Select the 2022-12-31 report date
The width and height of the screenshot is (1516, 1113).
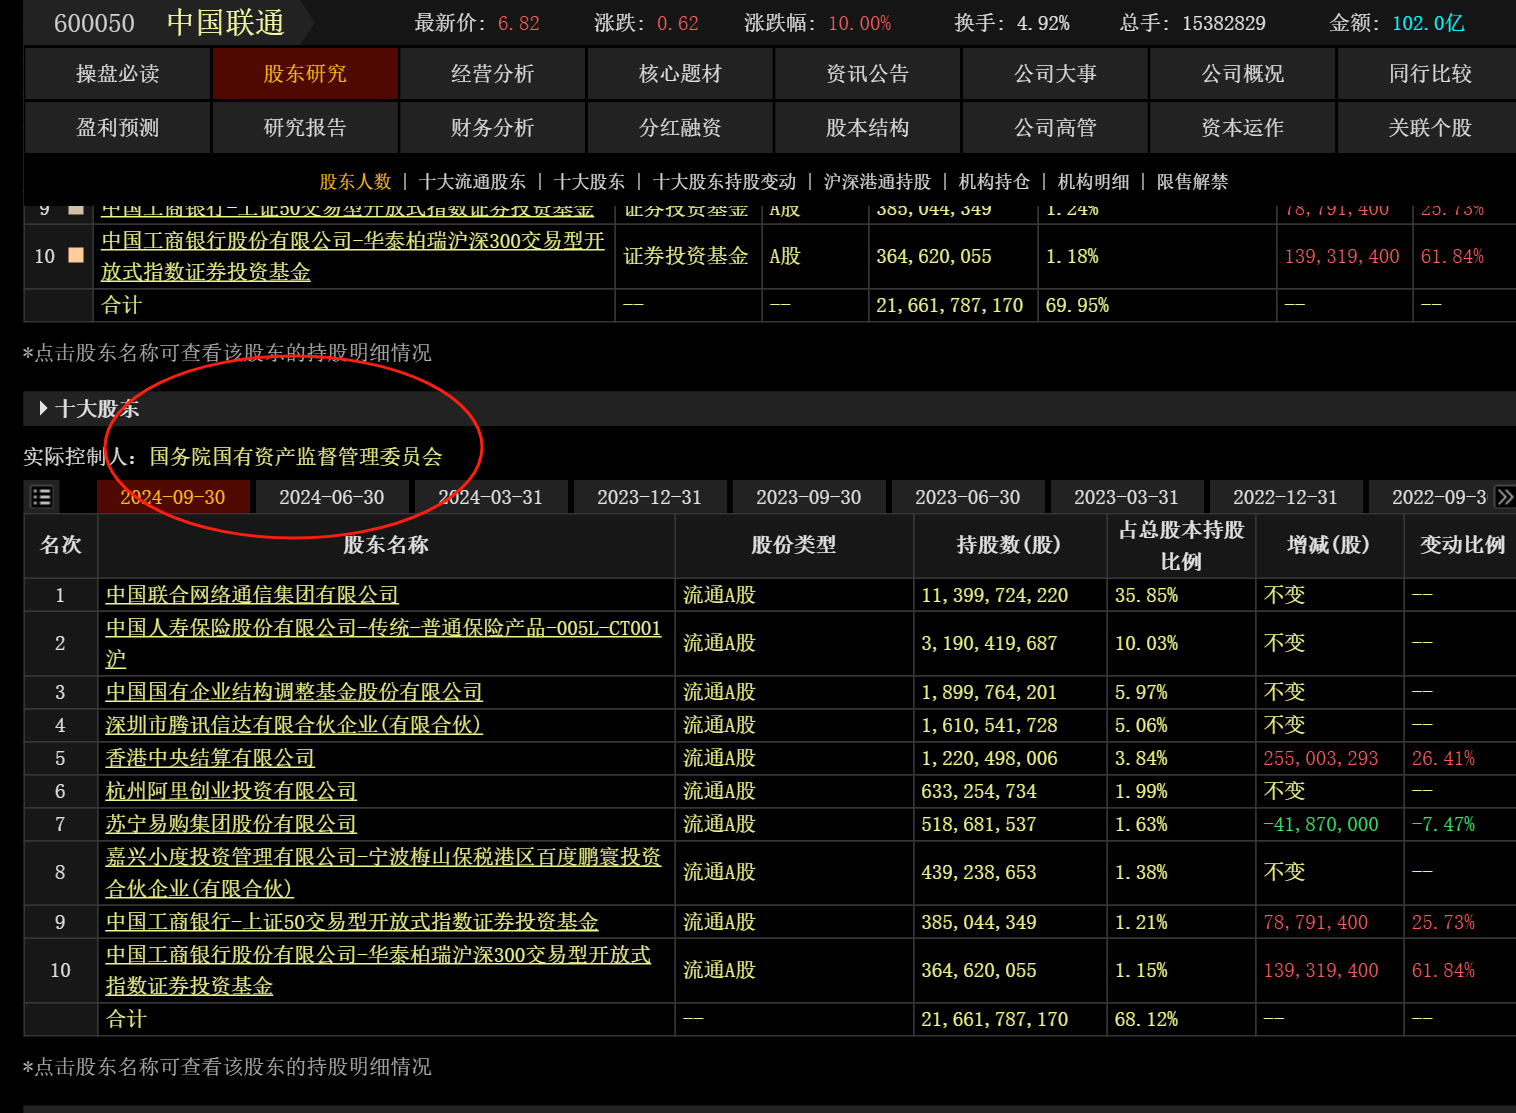click(1286, 497)
